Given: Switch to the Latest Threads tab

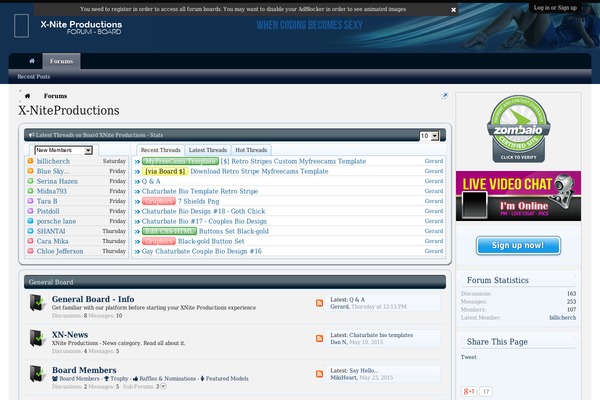Looking at the screenshot, I should tap(208, 150).
